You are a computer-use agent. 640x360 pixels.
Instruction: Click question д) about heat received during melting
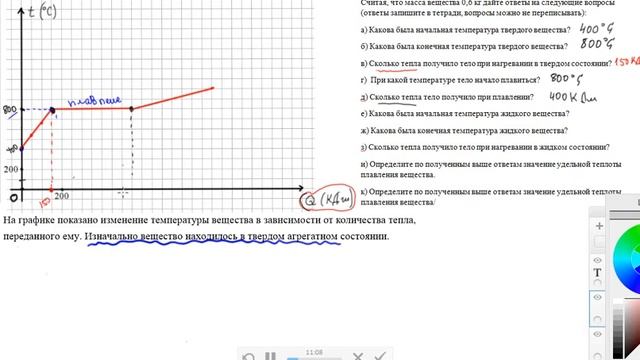pyautogui.click(x=447, y=97)
